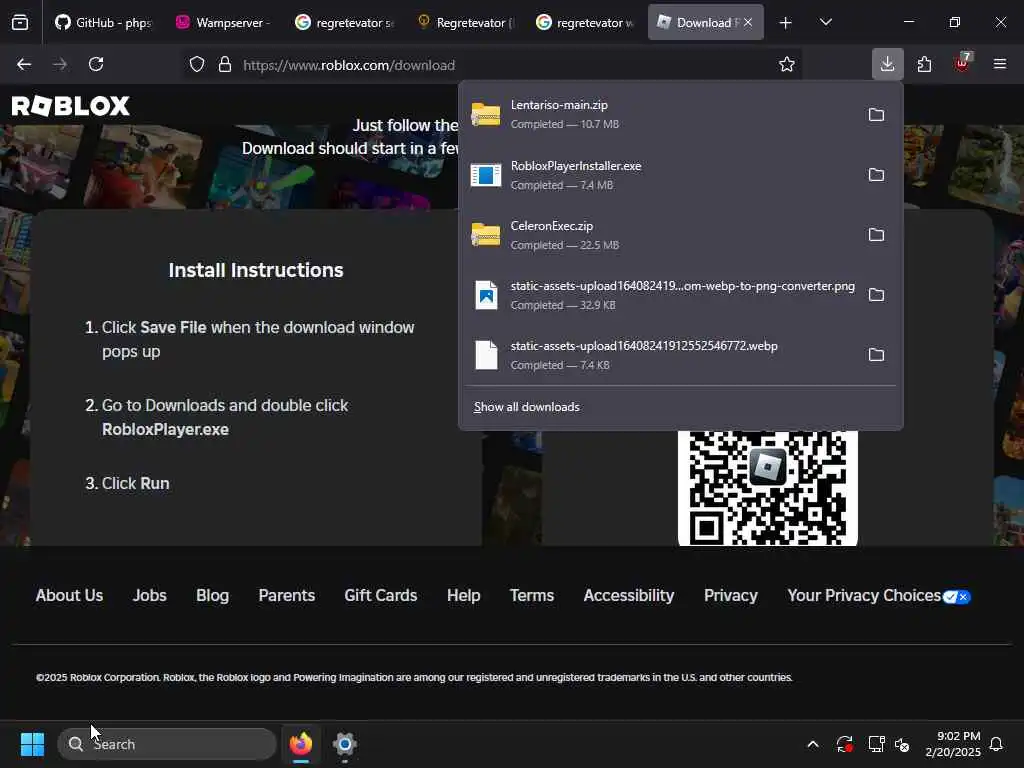
Task: Open the Firefox hamburger application menu
Action: [x=999, y=64]
